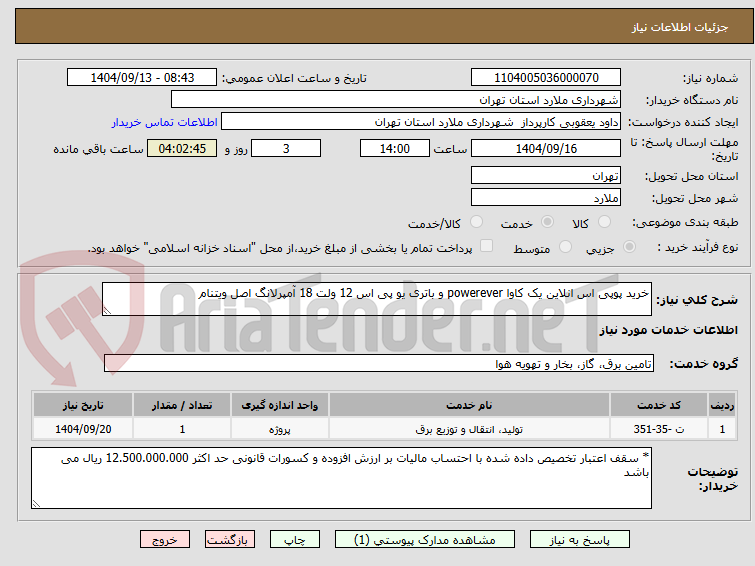The image size is (755, 566).
Task: Select the کالا/خدمت radio button
Action: pyautogui.click(x=476, y=222)
